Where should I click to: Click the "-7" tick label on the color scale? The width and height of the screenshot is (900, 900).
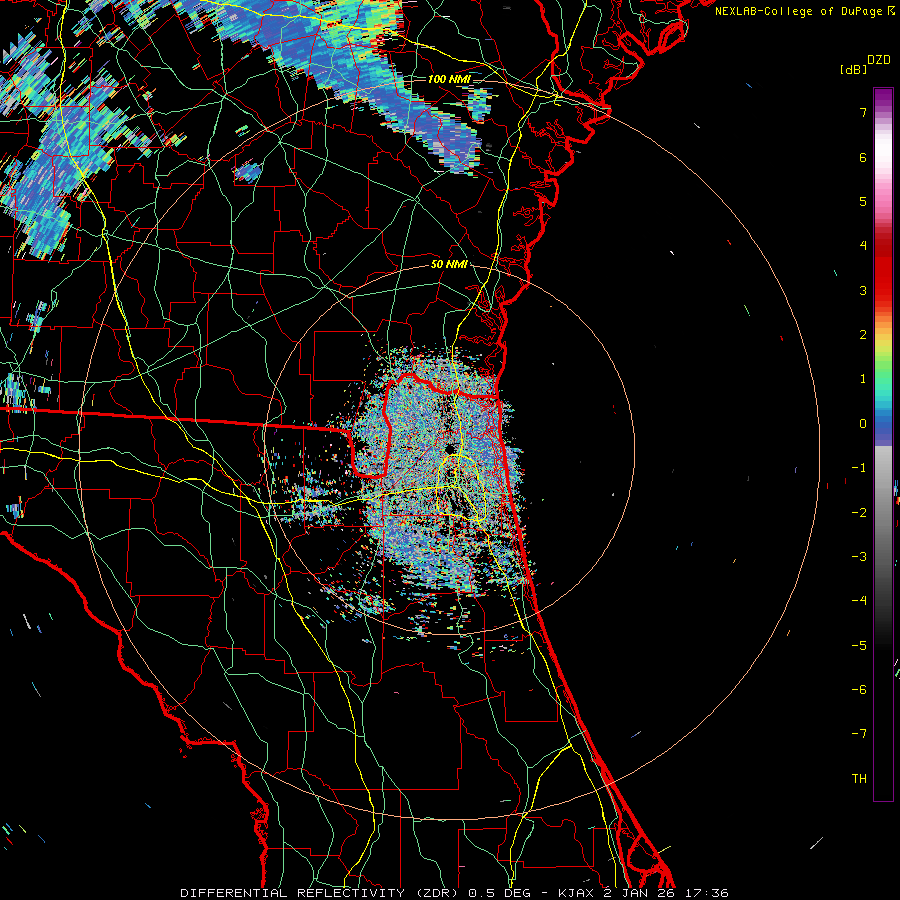859,734
